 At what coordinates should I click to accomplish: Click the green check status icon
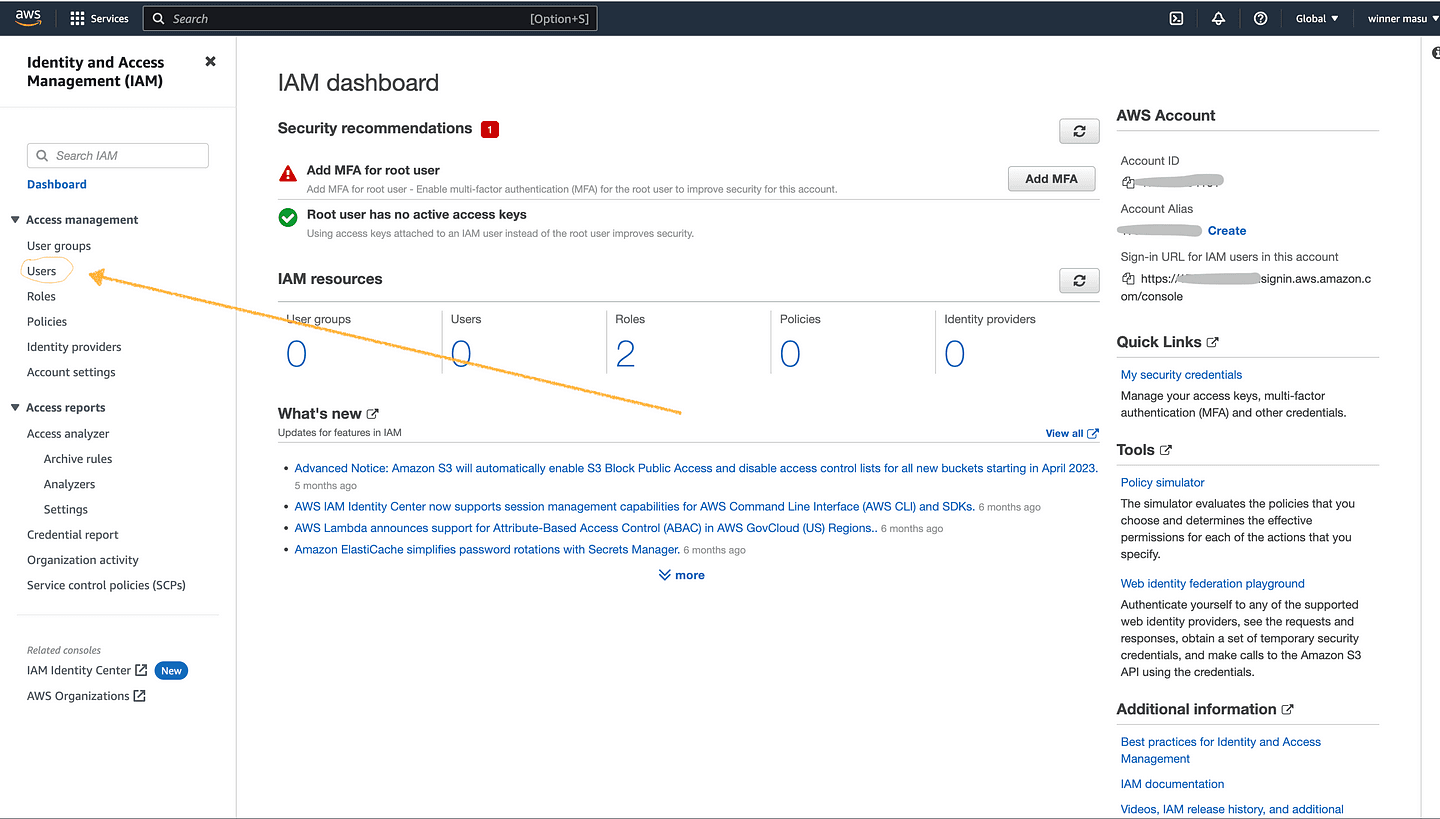coord(288,217)
